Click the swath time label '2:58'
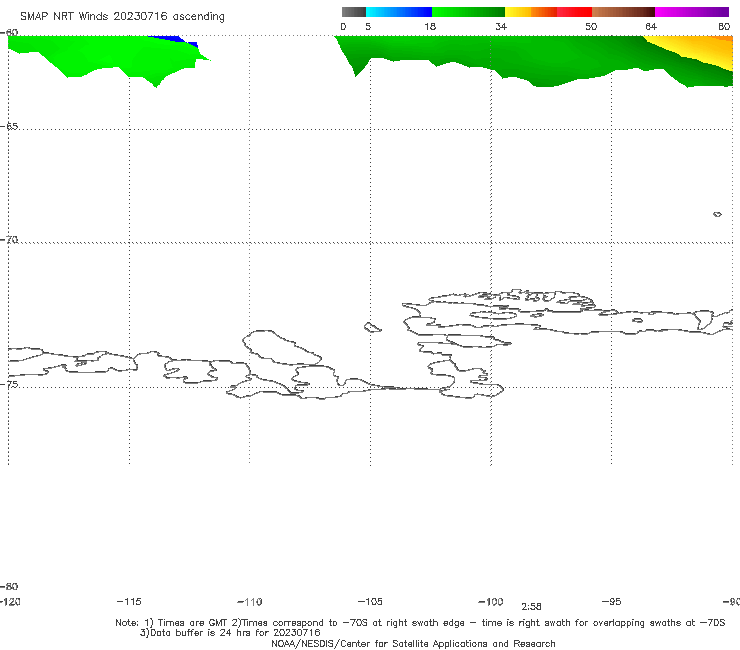 pyautogui.click(x=531, y=607)
